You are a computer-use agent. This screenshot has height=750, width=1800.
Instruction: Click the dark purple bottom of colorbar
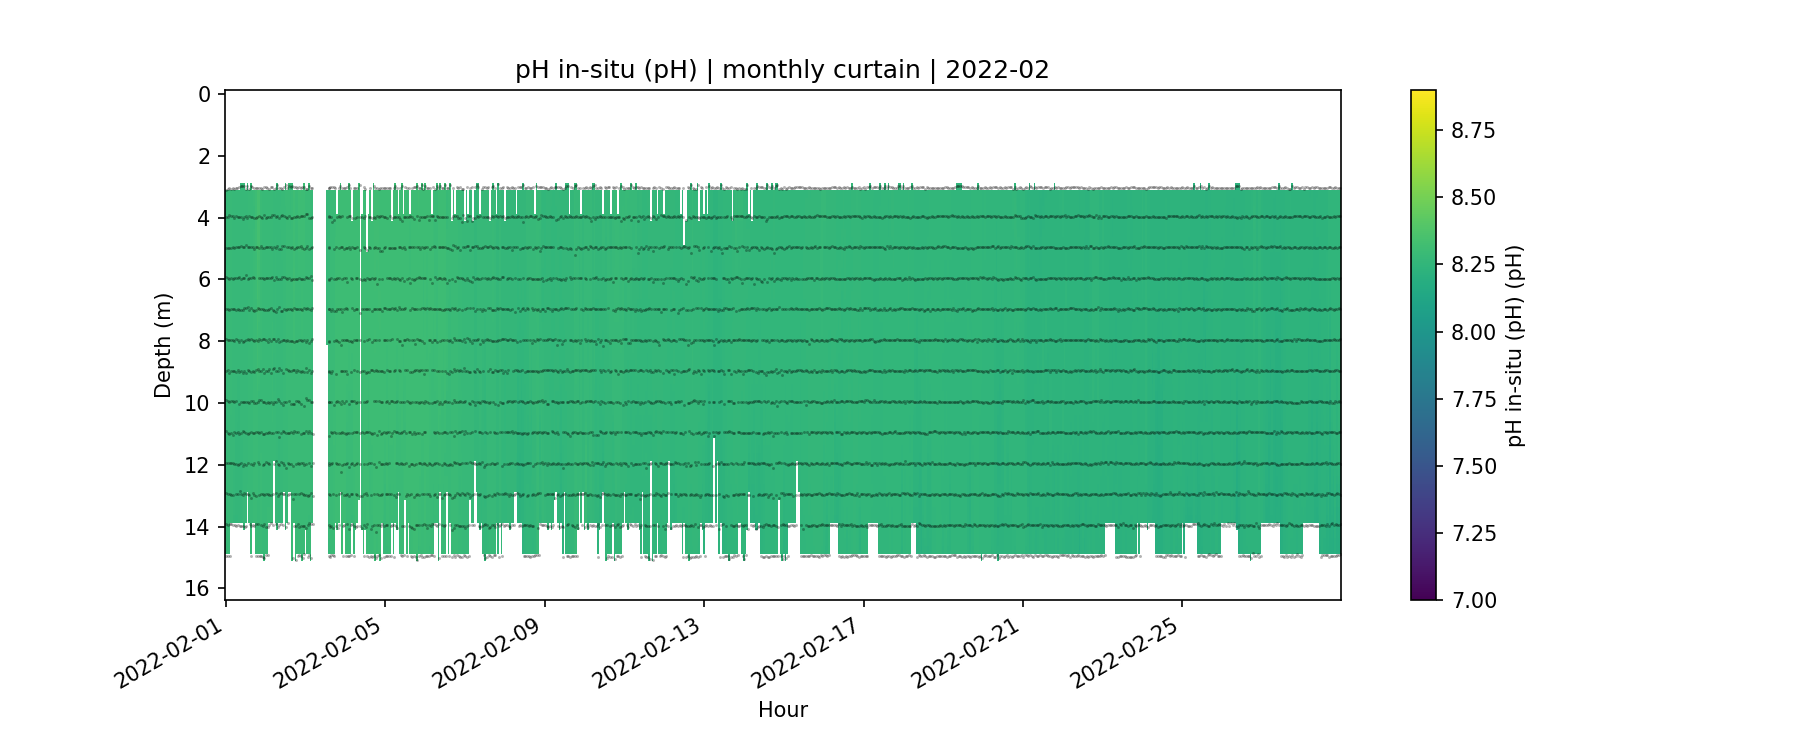[1423, 593]
